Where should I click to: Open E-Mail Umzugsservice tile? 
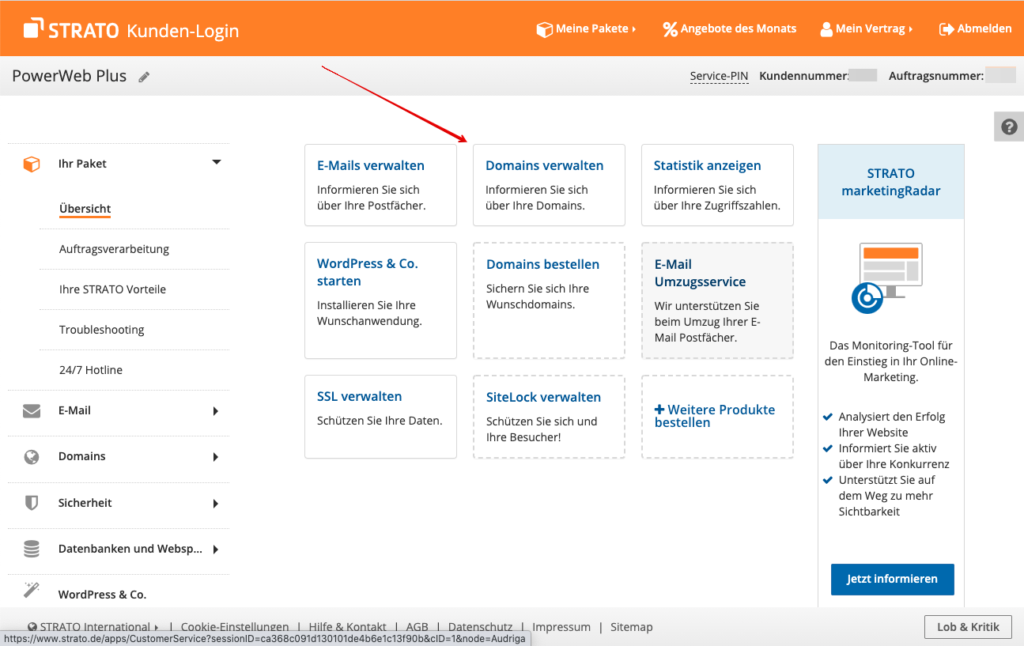pos(717,300)
